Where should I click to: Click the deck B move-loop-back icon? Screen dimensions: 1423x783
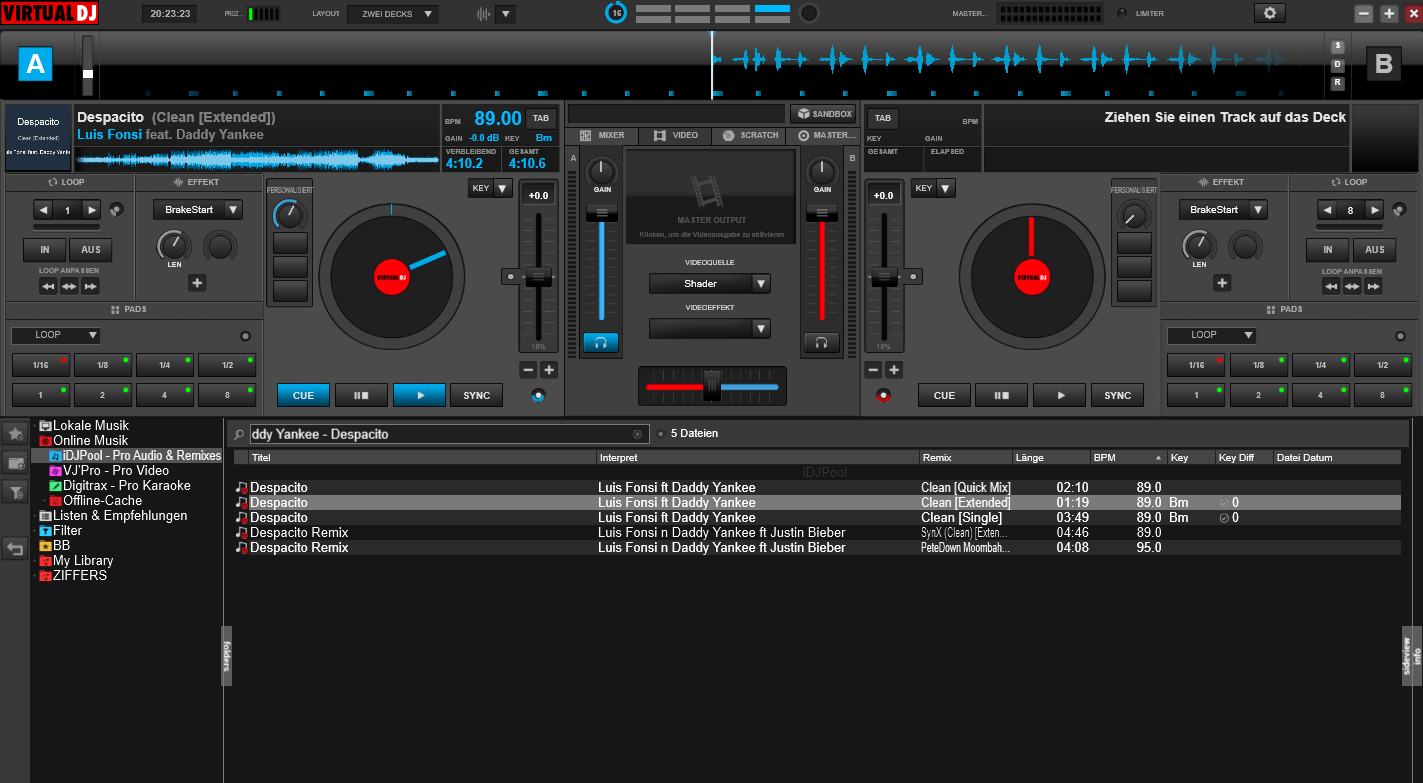click(1331, 287)
